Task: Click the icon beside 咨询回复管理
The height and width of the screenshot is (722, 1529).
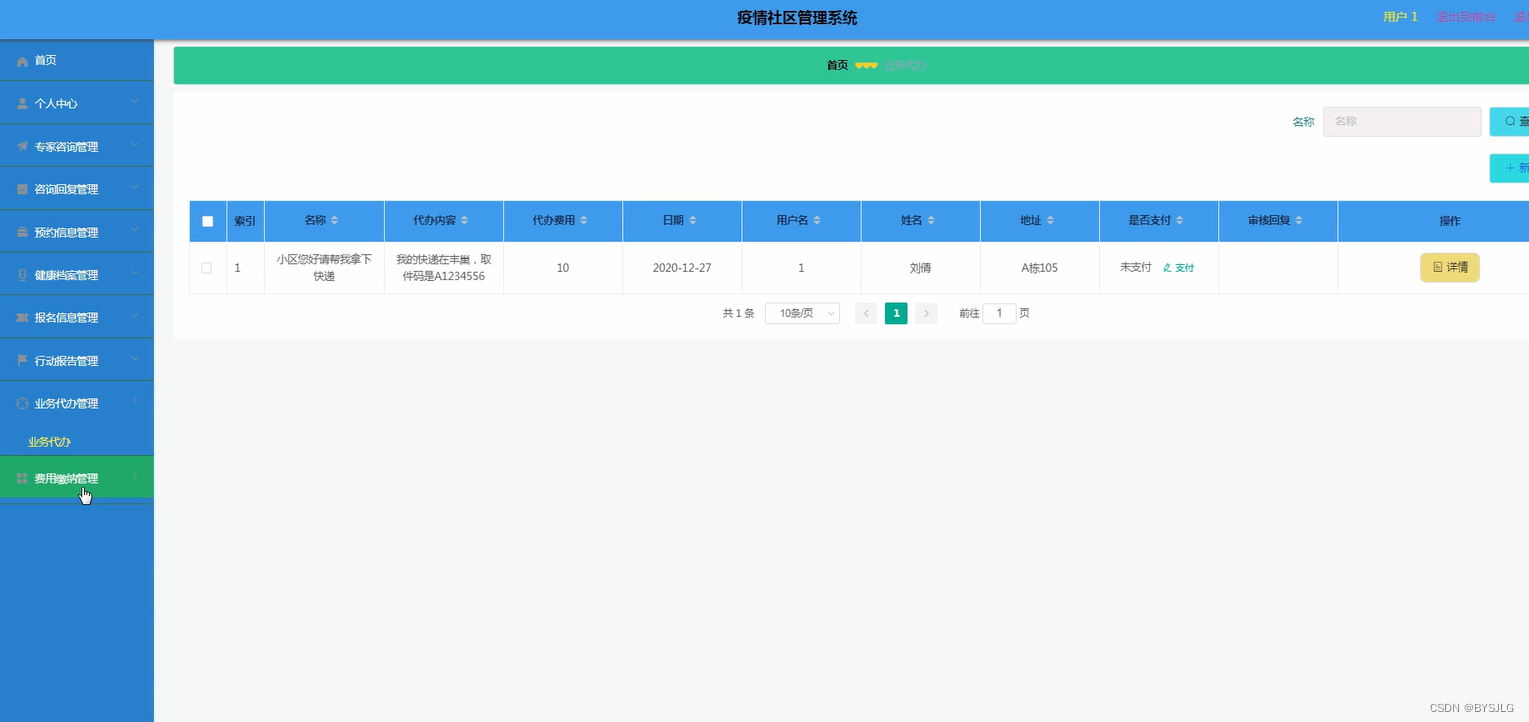Action: (22, 190)
